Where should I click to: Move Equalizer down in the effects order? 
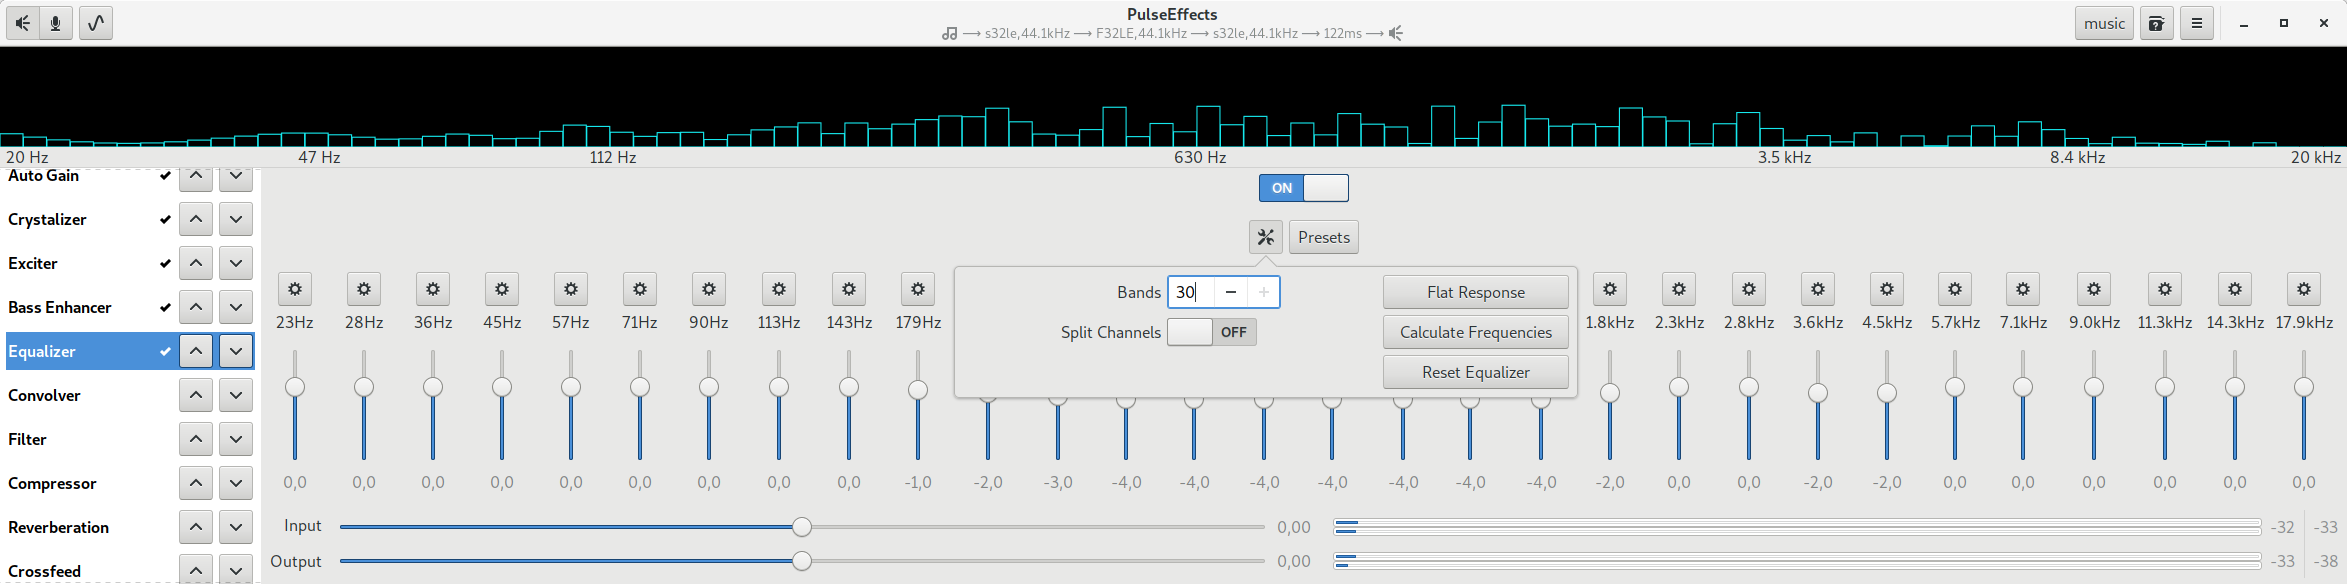coord(236,351)
